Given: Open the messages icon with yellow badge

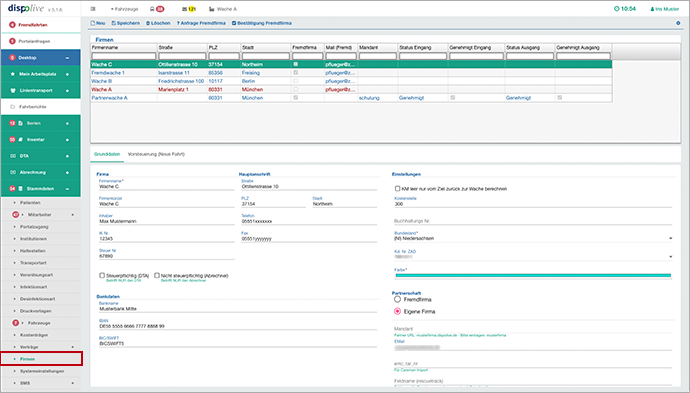Looking at the screenshot, I should coord(189,9).
